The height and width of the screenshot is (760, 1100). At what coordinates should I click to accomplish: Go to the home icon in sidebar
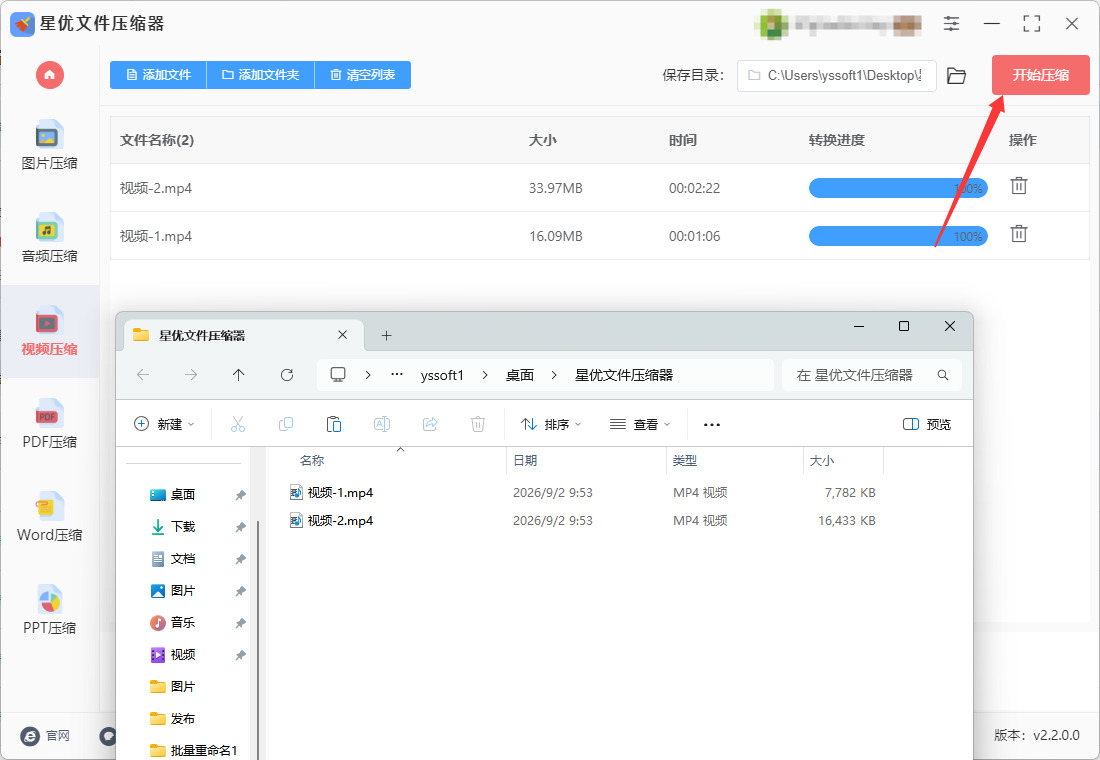click(x=49, y=74)
